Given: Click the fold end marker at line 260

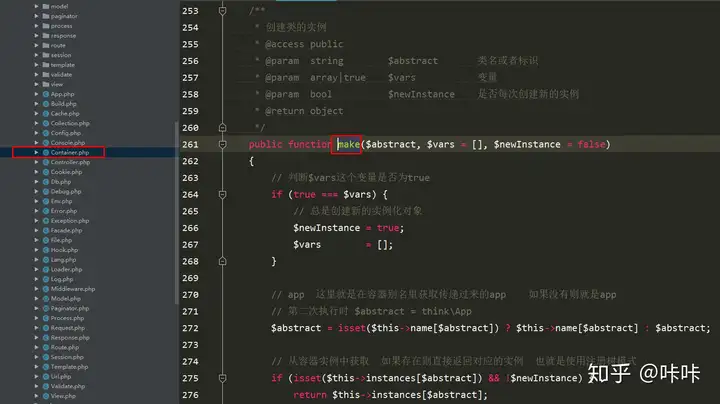Looking at the screenshot, I should pos(222,127).
